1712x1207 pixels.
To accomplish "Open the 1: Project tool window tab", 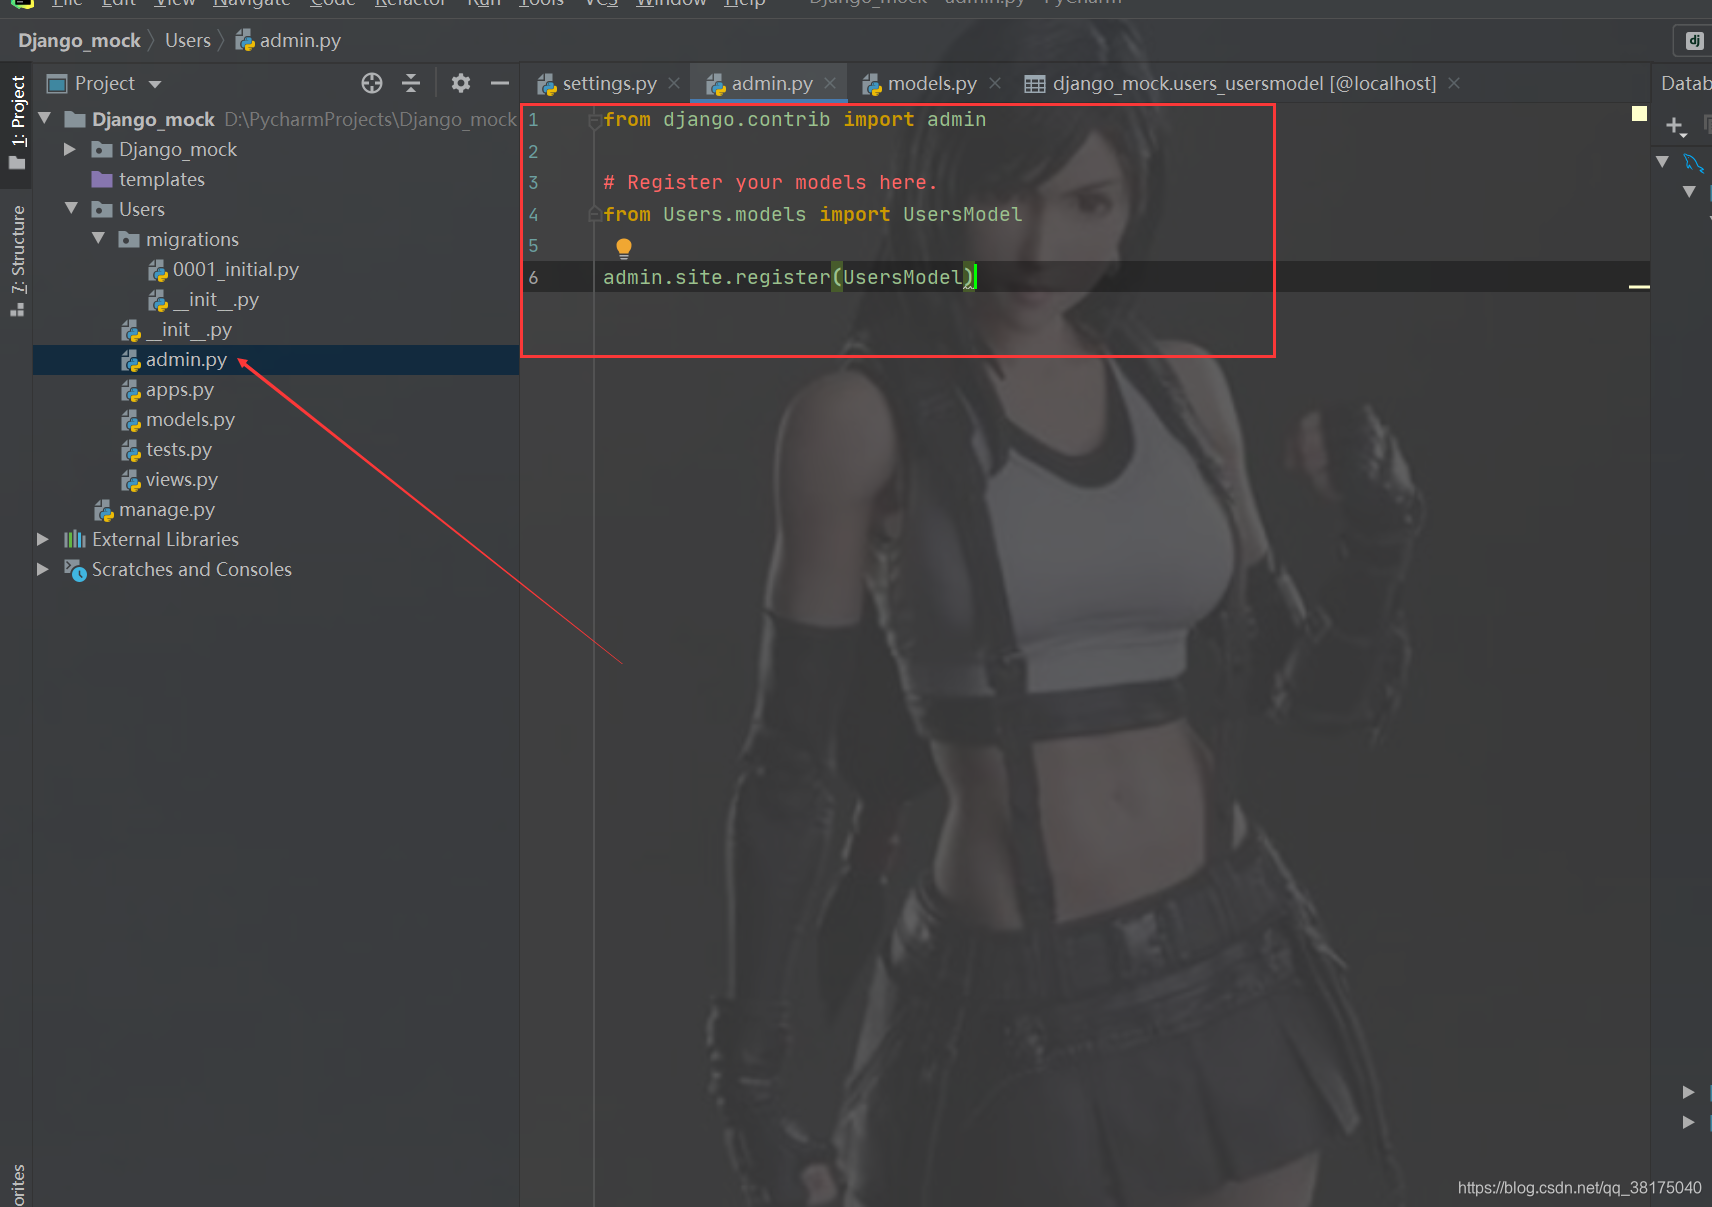I will tap(17, 122).
